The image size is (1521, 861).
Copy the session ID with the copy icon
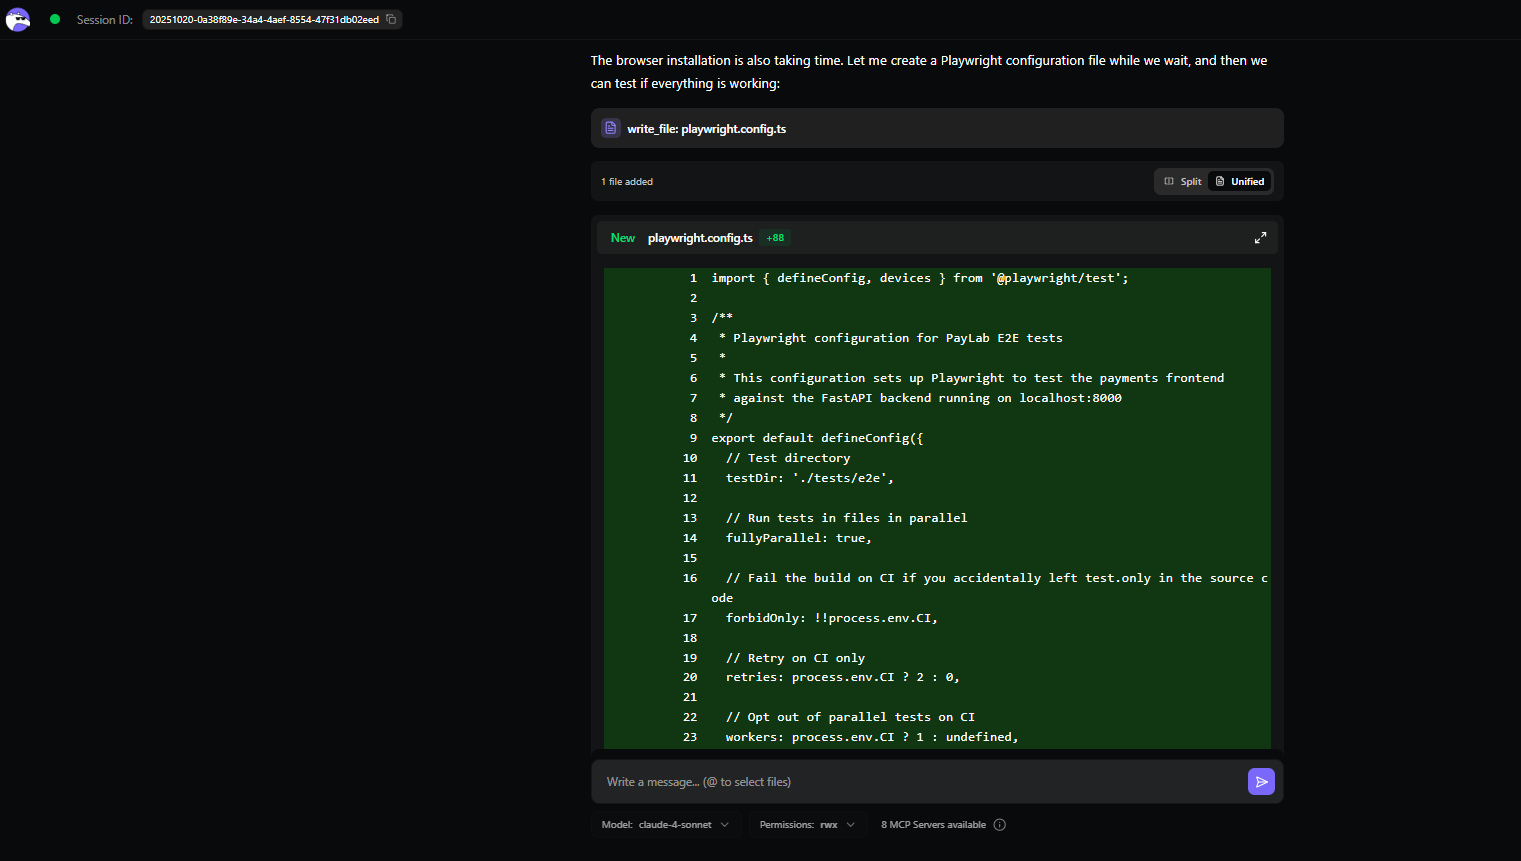coord(391,19)
